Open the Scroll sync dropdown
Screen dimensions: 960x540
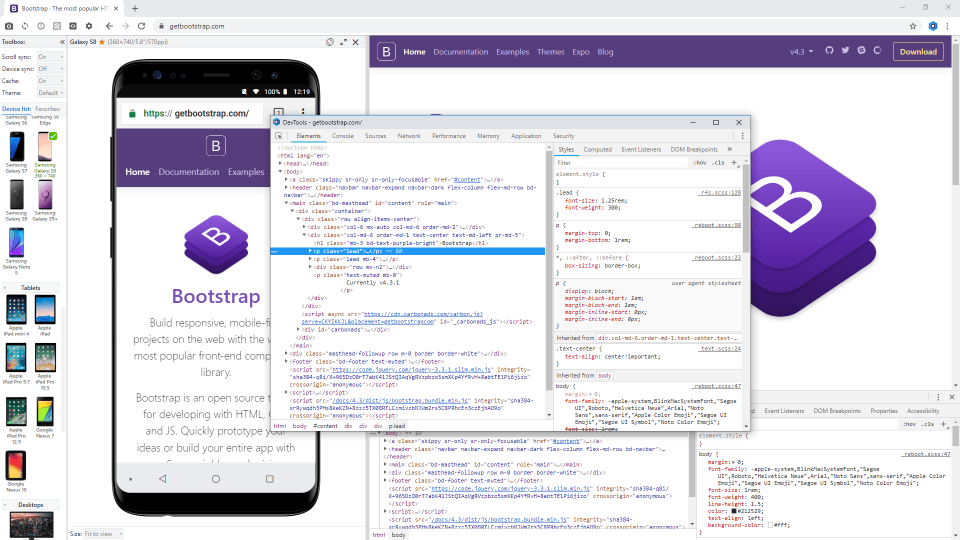pos(50,57)
